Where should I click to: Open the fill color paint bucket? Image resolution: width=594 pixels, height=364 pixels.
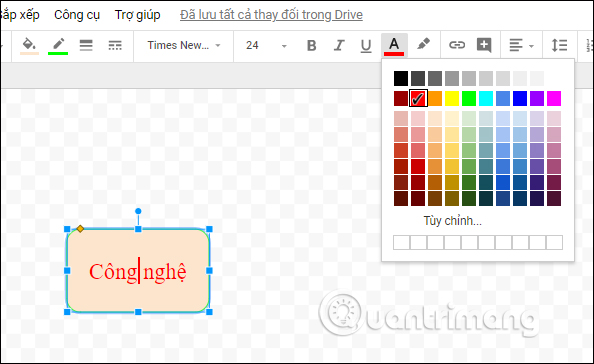30,46
